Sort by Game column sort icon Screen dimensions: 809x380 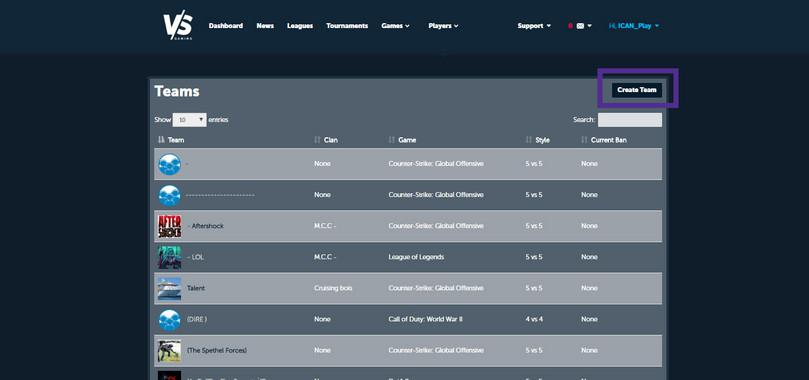pyautogui.click(x=392, y=140)
